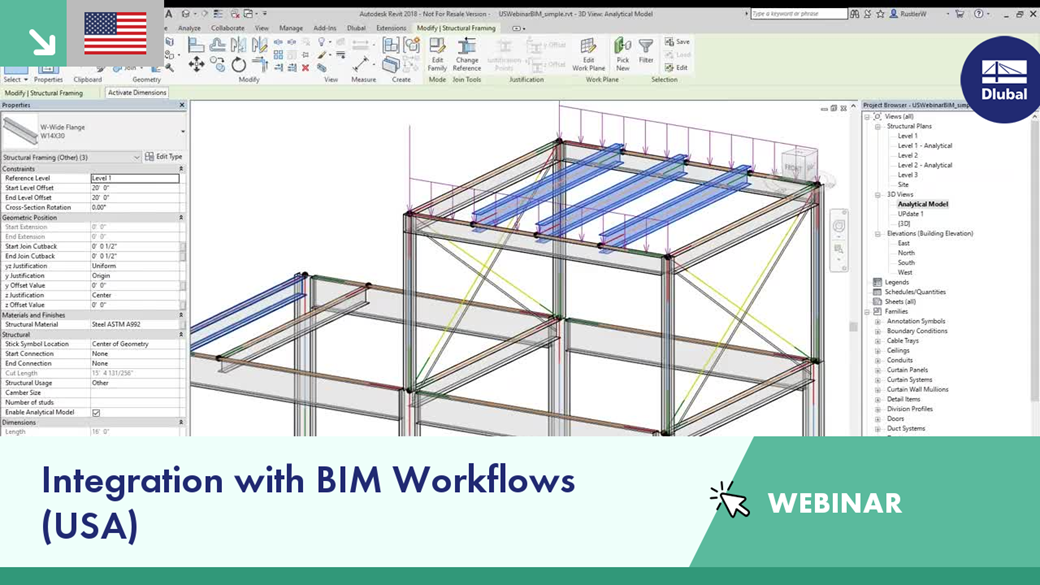Switch to the Dlubal ribbon tab
Image resolution: width=1040 pixels, height=585 pixels.
[x=356, y=29]
